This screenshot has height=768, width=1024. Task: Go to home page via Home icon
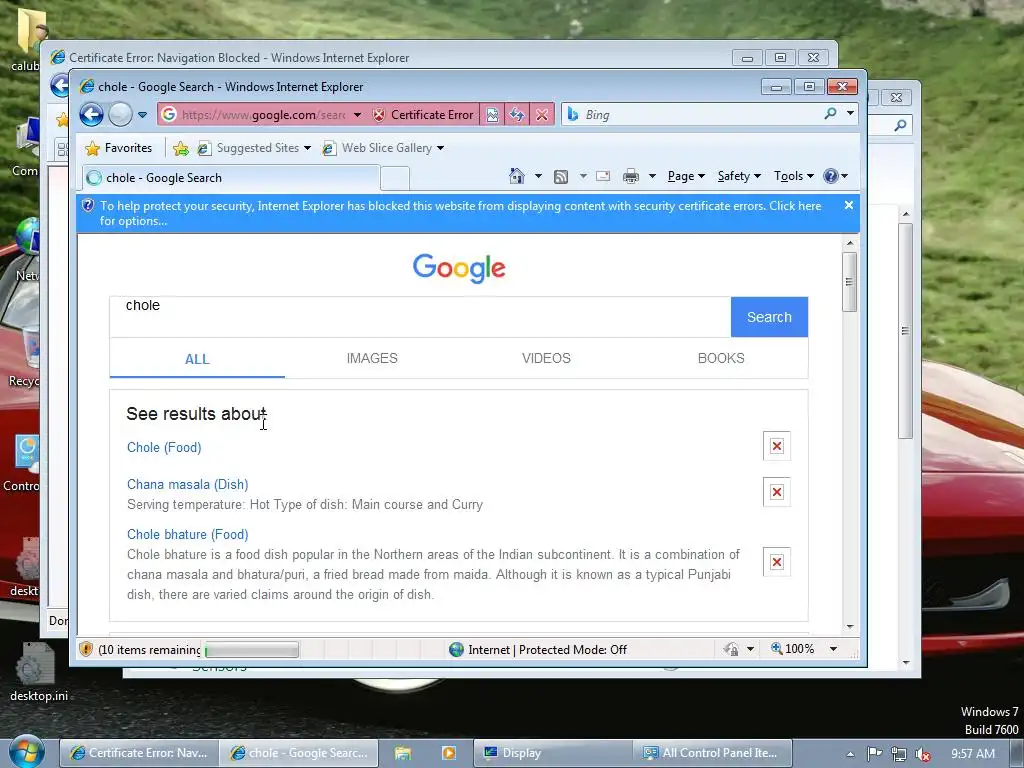pos(517,176)
